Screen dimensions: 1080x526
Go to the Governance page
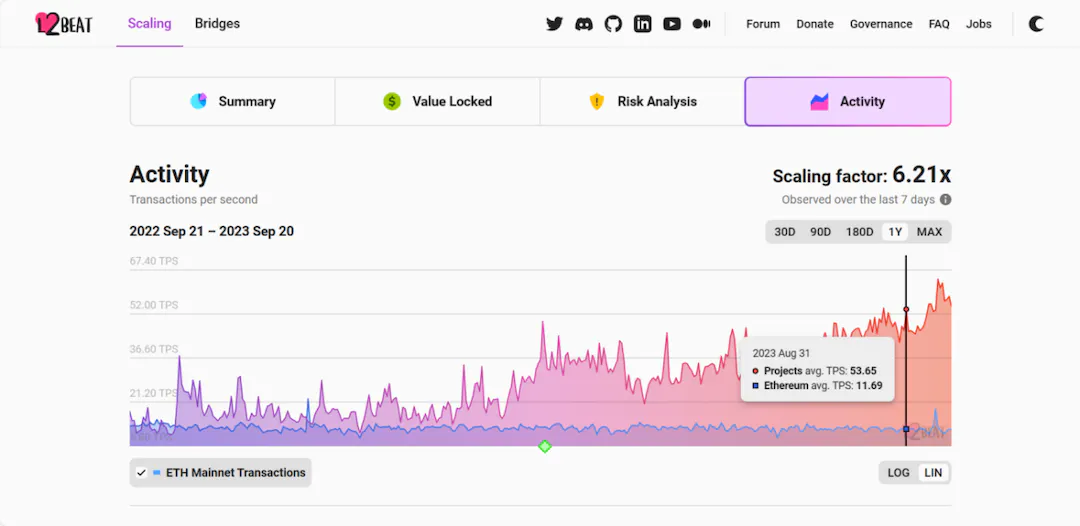point(881,24)
